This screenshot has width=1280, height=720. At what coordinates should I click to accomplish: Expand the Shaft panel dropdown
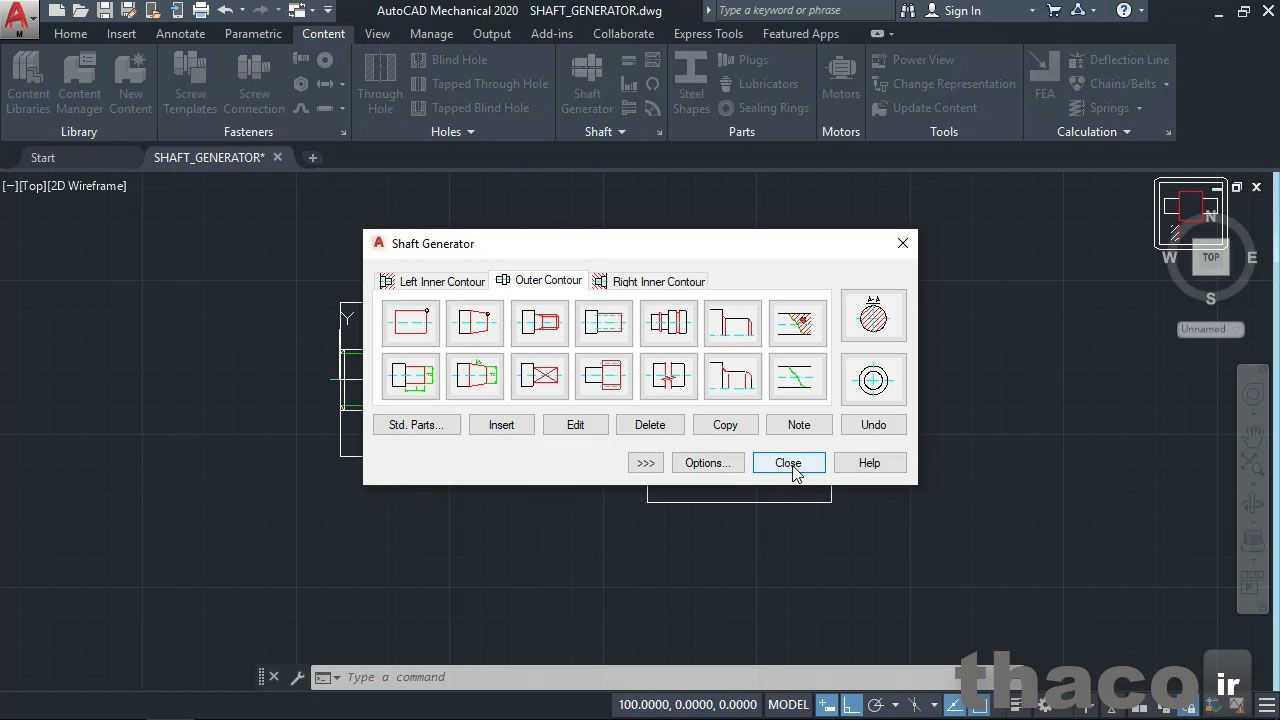pos(621,132)
